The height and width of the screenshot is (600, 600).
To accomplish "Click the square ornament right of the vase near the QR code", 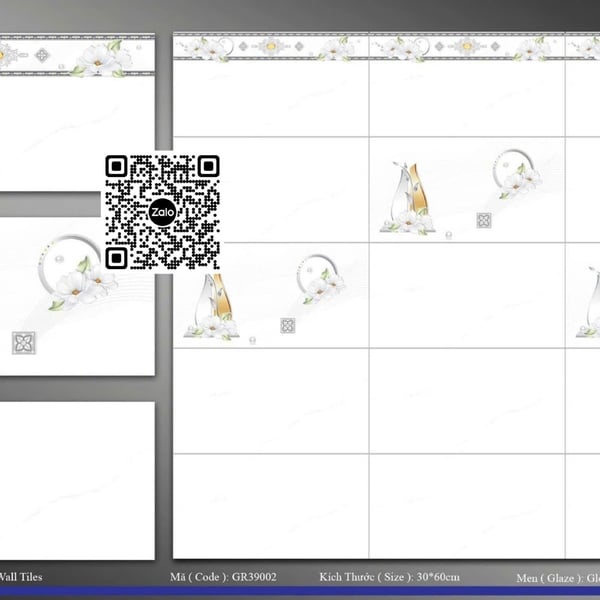I will click(x=288, y=325).
